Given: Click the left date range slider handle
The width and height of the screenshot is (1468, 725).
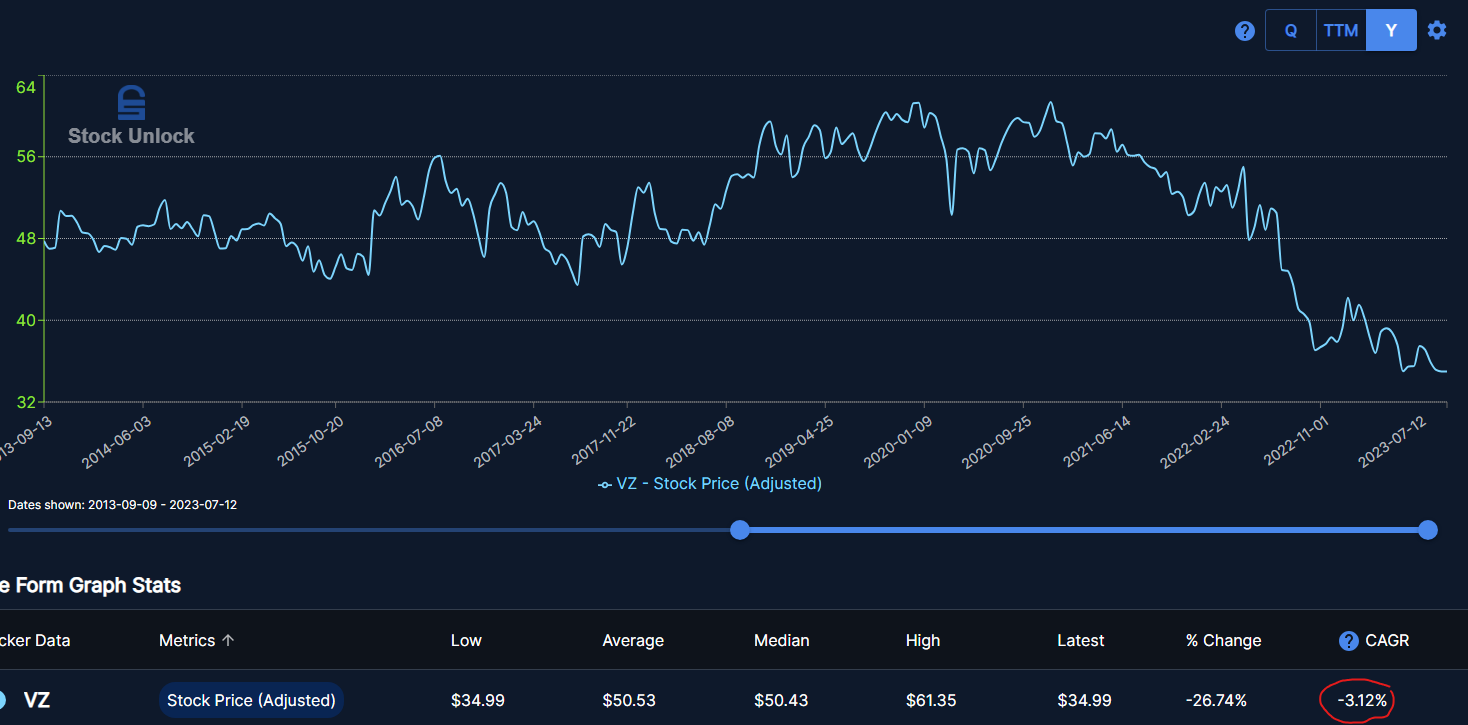Looking at the screenshot, I should (740, 530).
